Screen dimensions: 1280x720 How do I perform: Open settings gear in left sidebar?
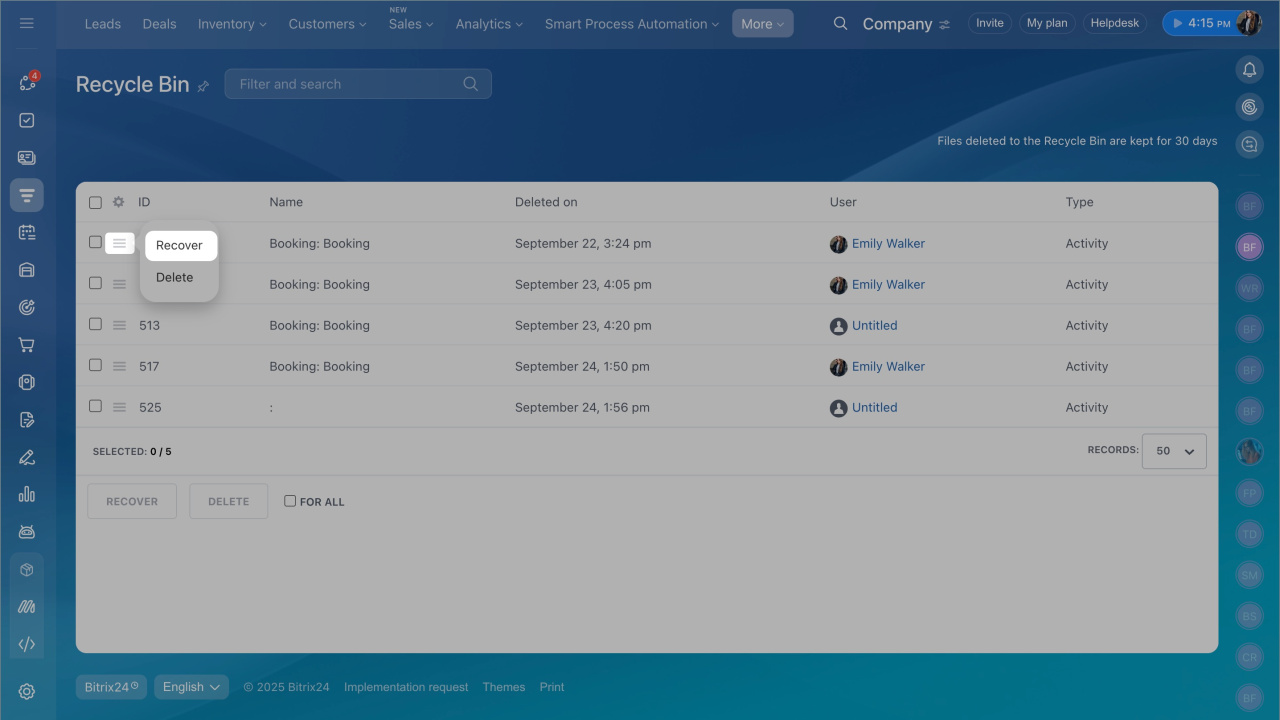[27, 691]
